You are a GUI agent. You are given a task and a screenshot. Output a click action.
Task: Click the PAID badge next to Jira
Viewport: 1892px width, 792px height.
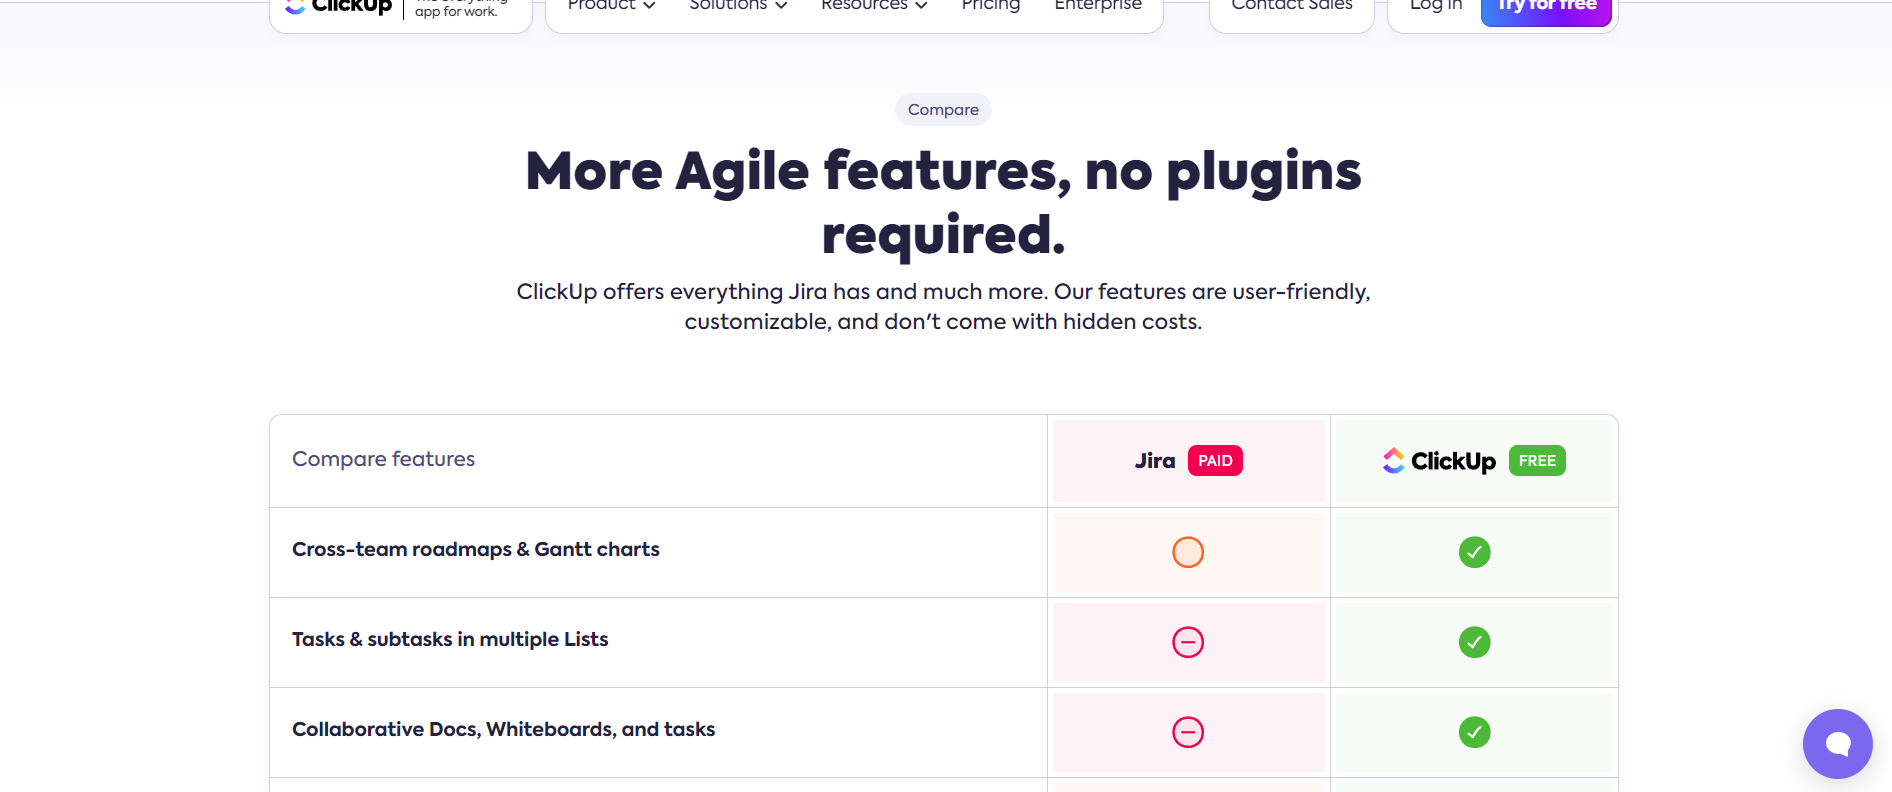[x=1215, y=460]
